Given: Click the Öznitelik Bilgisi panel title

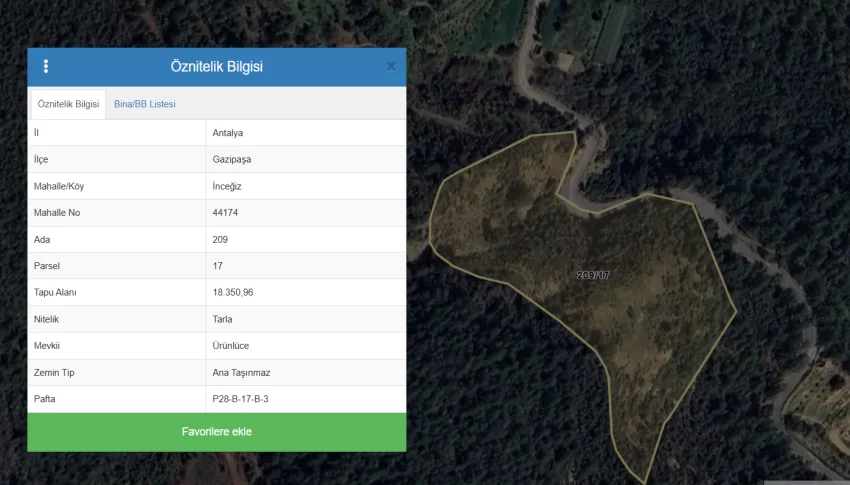Looking at the screenshot, I should pyautogui.click(x=217, y=67).
